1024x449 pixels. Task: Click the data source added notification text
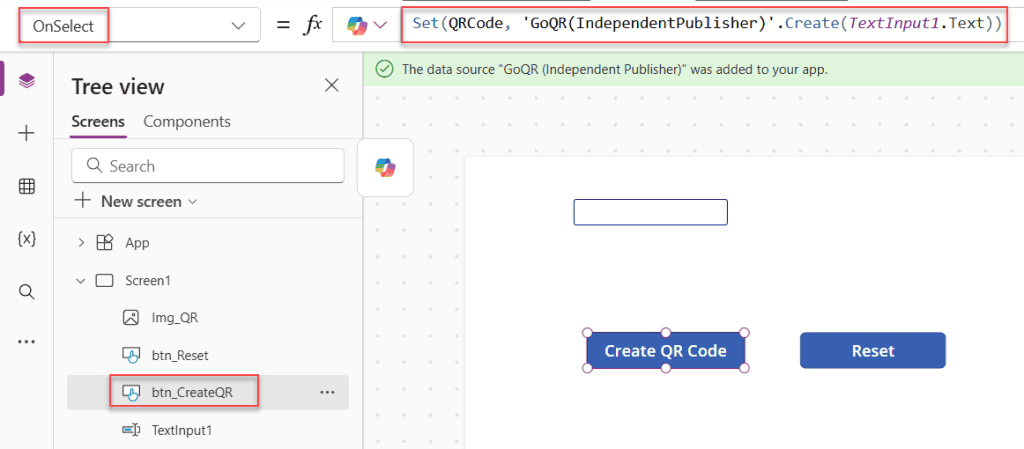pyautogui.click(x=615, y=69)
